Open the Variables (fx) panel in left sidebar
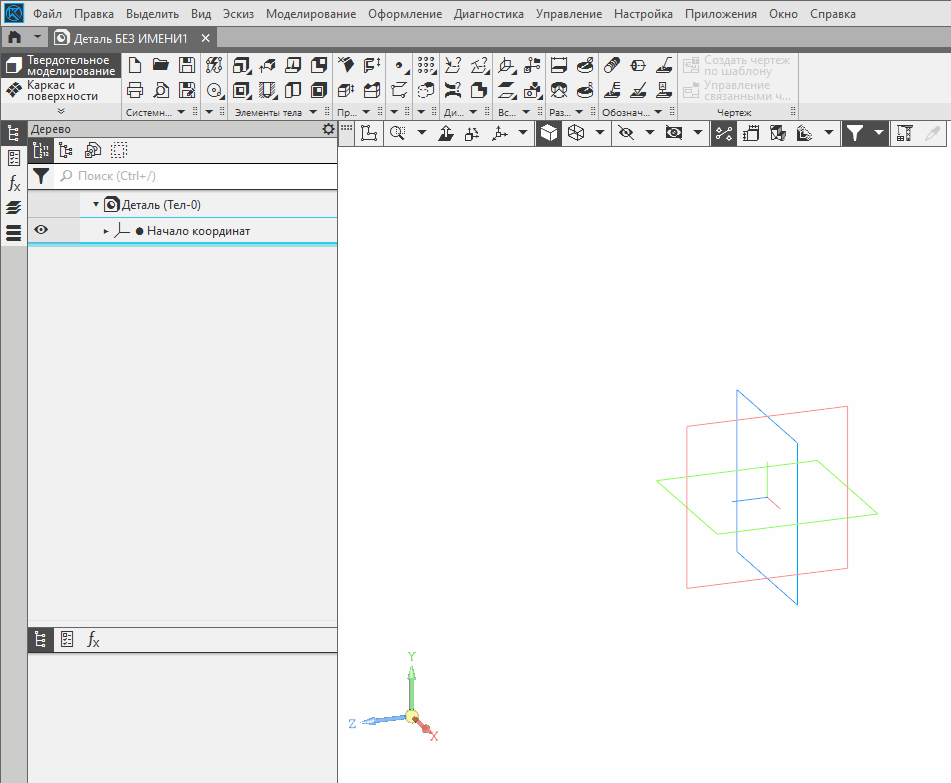Screen dimensions: 951x783 14,183
